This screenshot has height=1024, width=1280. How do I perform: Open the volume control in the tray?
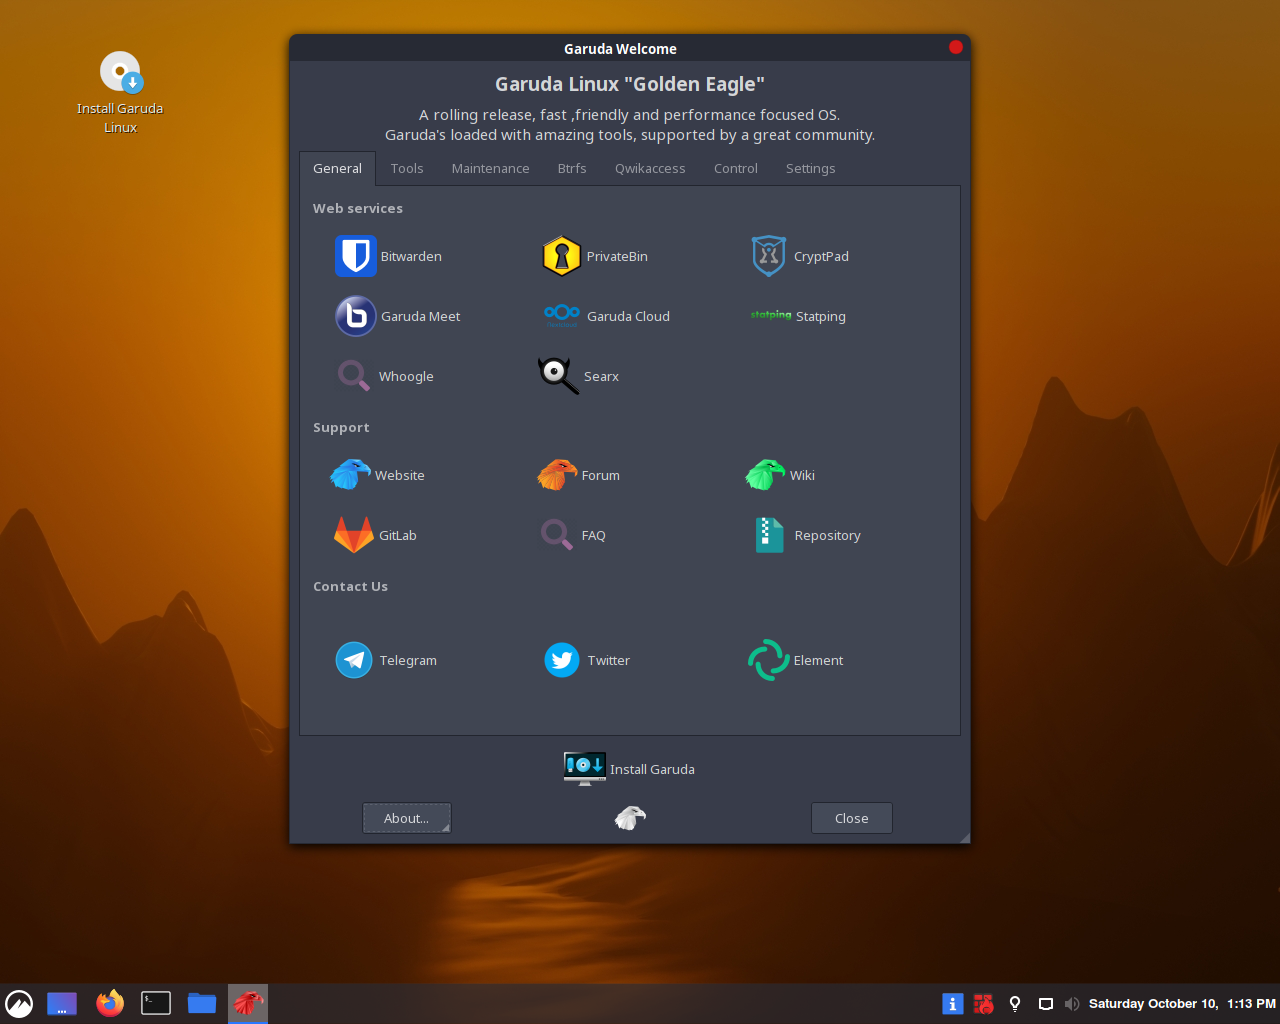1072,1003
